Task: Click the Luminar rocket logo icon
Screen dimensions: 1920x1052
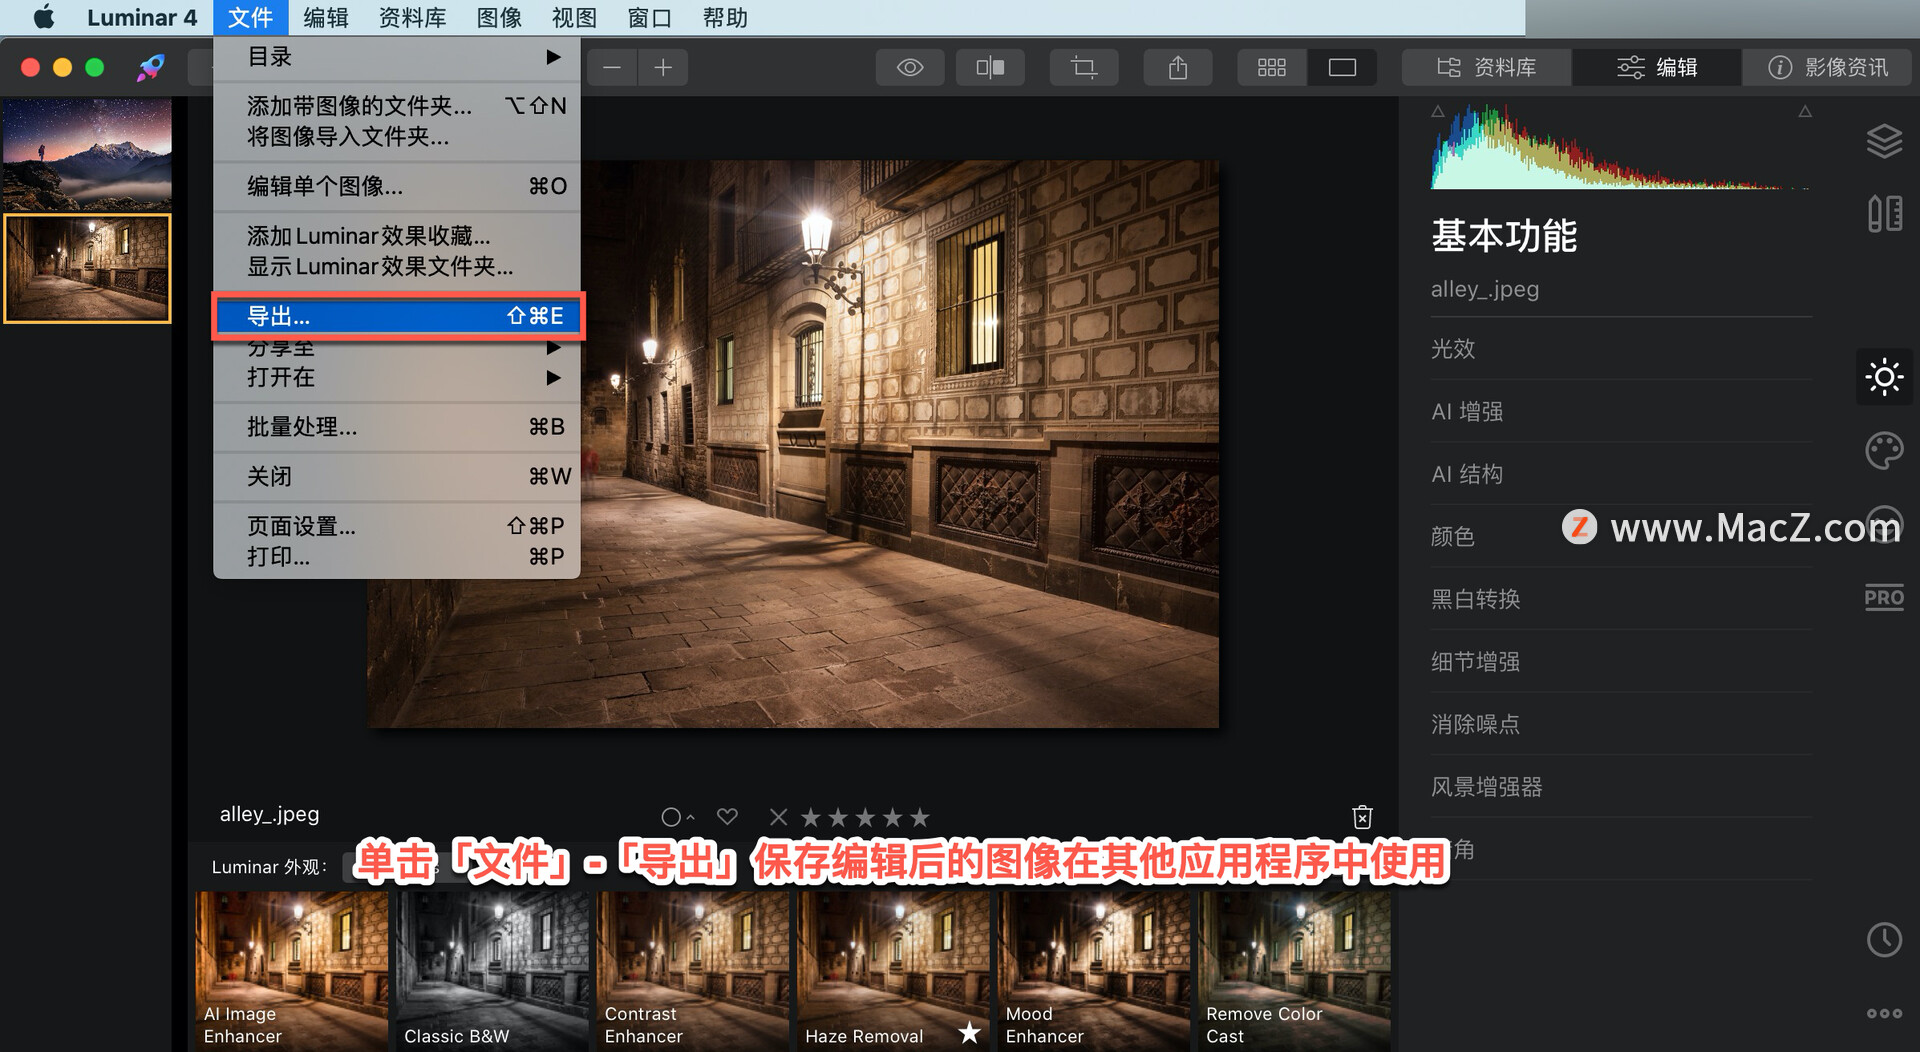Action: 151,67
